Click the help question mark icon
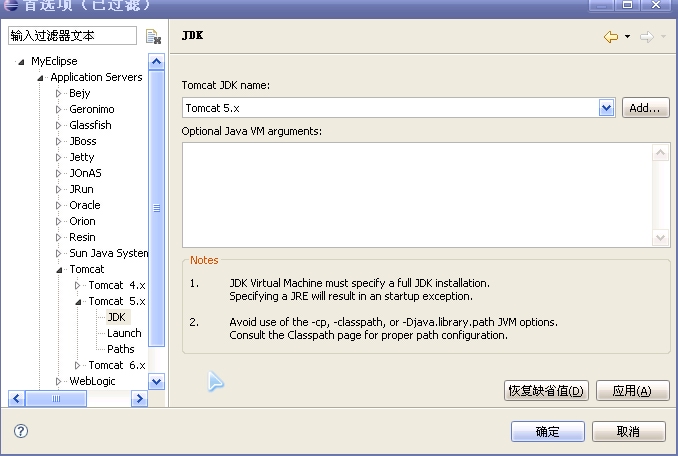The height and width of the screenshot is (456, 678). [x=20, y=431]
